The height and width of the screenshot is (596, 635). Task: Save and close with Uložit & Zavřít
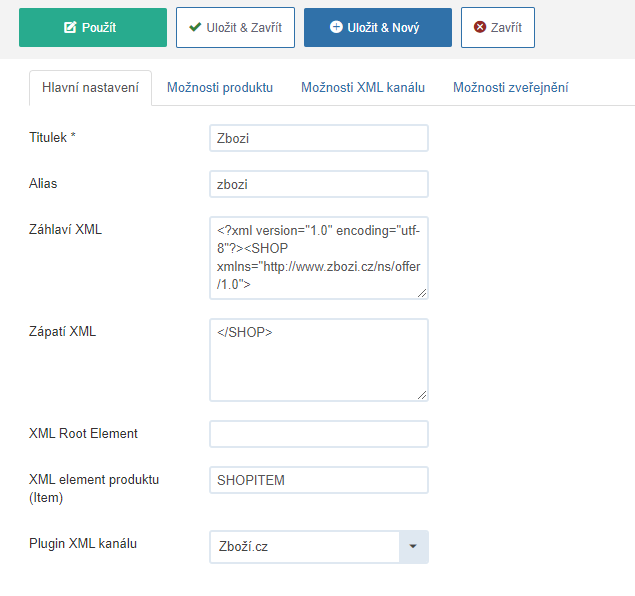click(235, 28)
